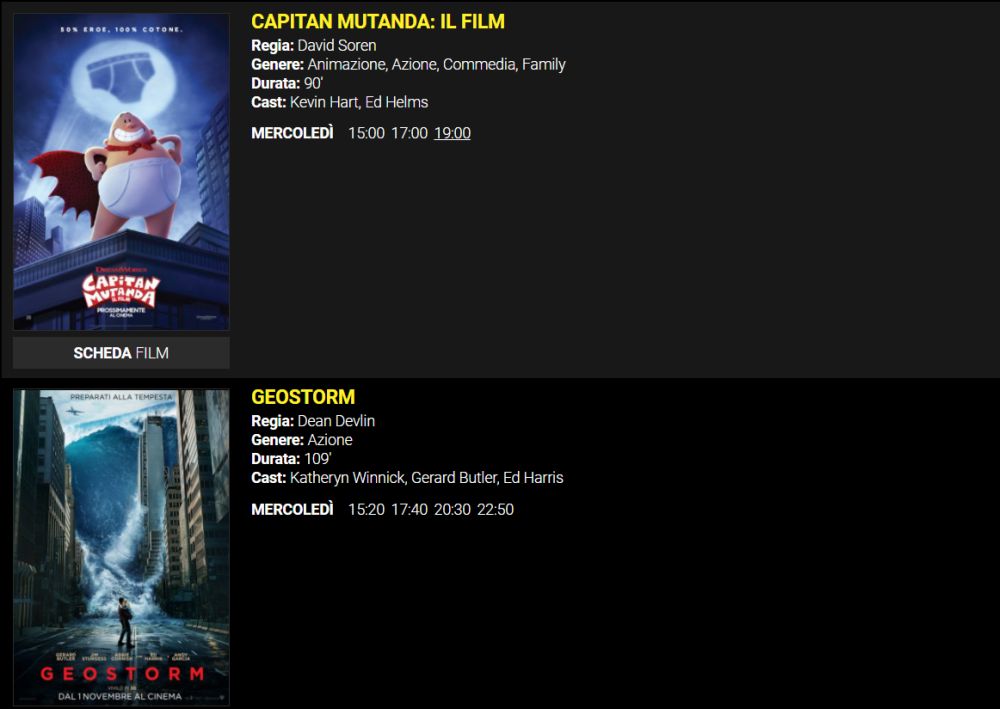Click MERCOLEDÌ label in Capitan Mutanda row

(x=292, y=133)
